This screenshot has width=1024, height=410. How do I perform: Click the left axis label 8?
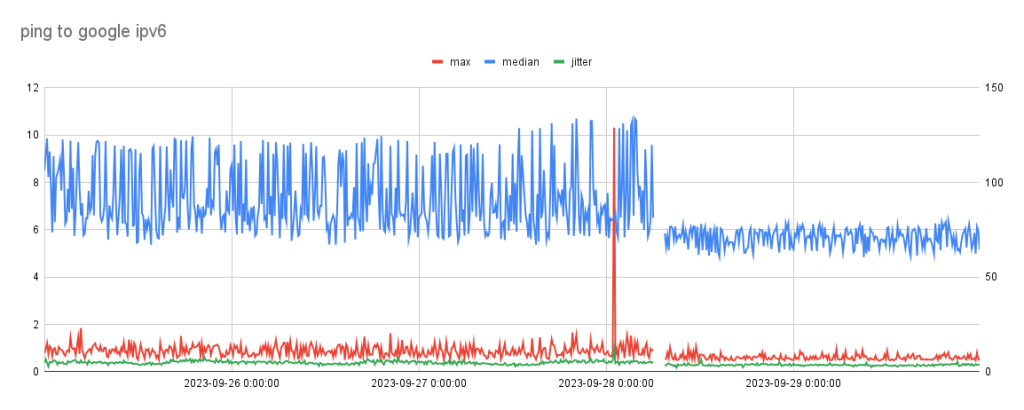(x=35, y=182)
